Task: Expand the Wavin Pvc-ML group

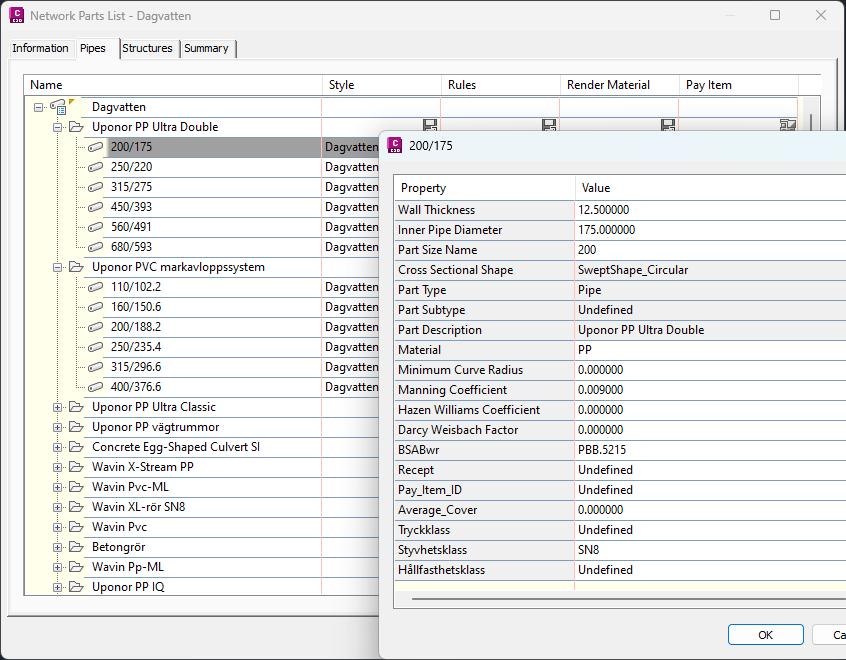Action: tap(57, 487)
